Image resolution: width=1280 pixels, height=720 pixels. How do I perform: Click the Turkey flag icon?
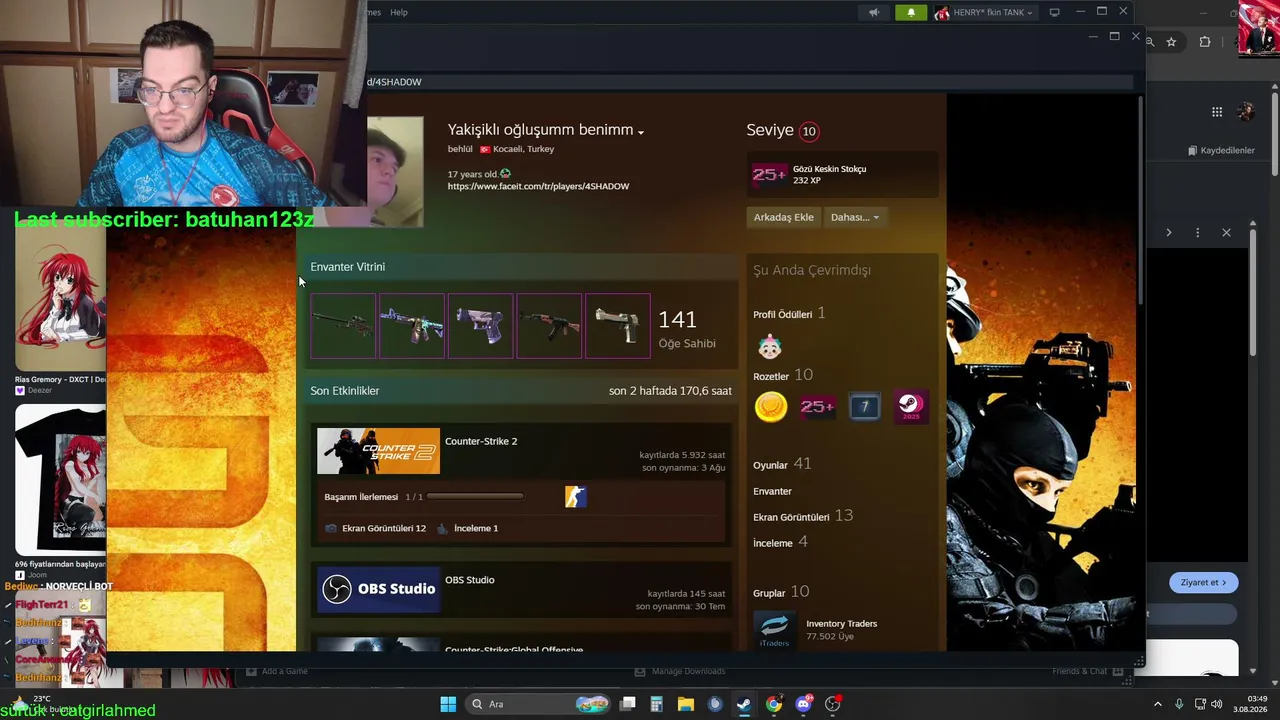coord(485,149)
